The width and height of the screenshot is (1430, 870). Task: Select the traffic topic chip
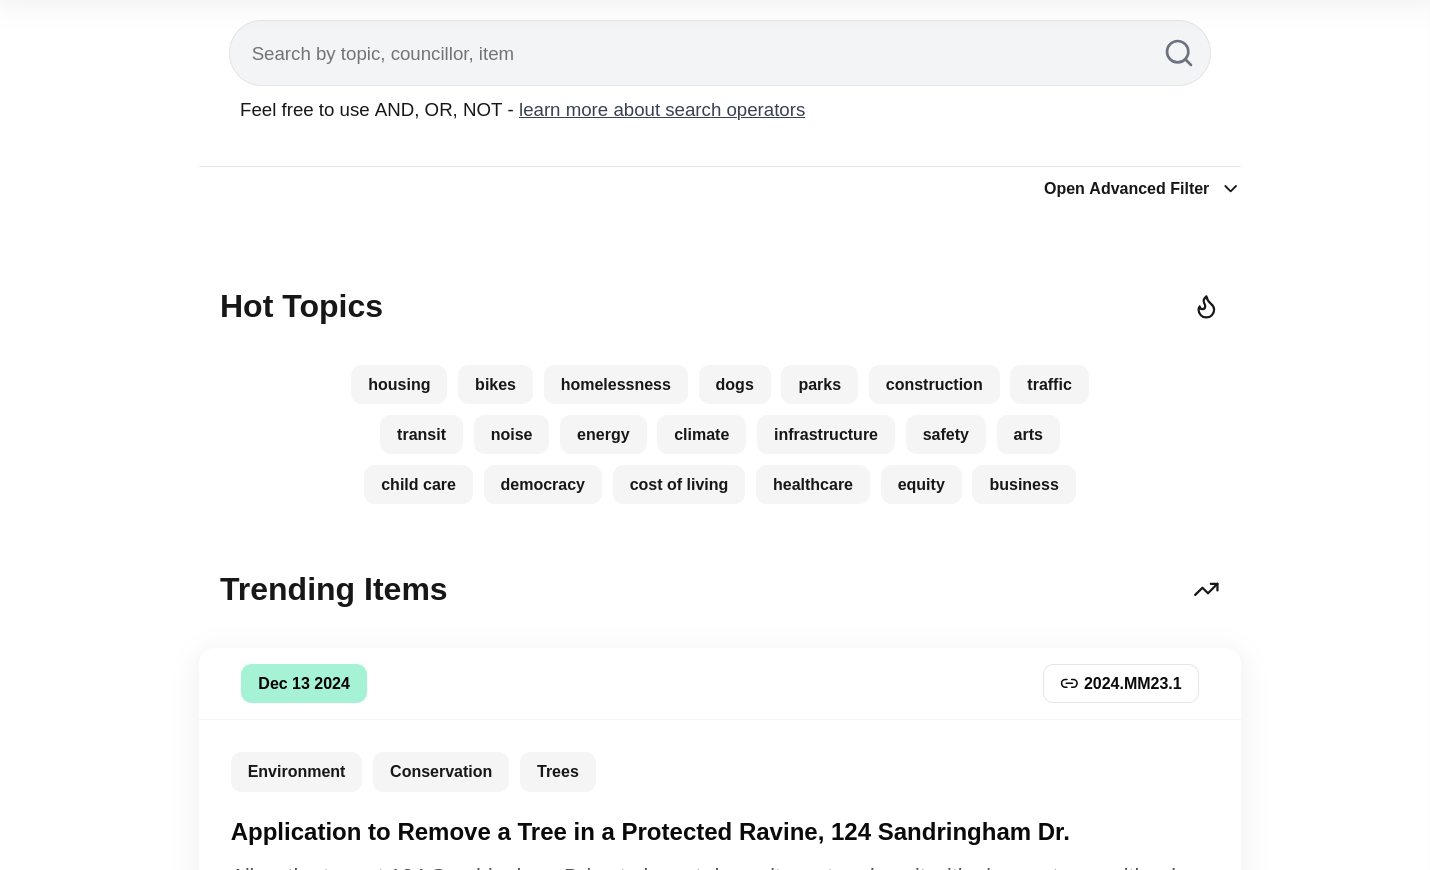(x=1049, y=384)
